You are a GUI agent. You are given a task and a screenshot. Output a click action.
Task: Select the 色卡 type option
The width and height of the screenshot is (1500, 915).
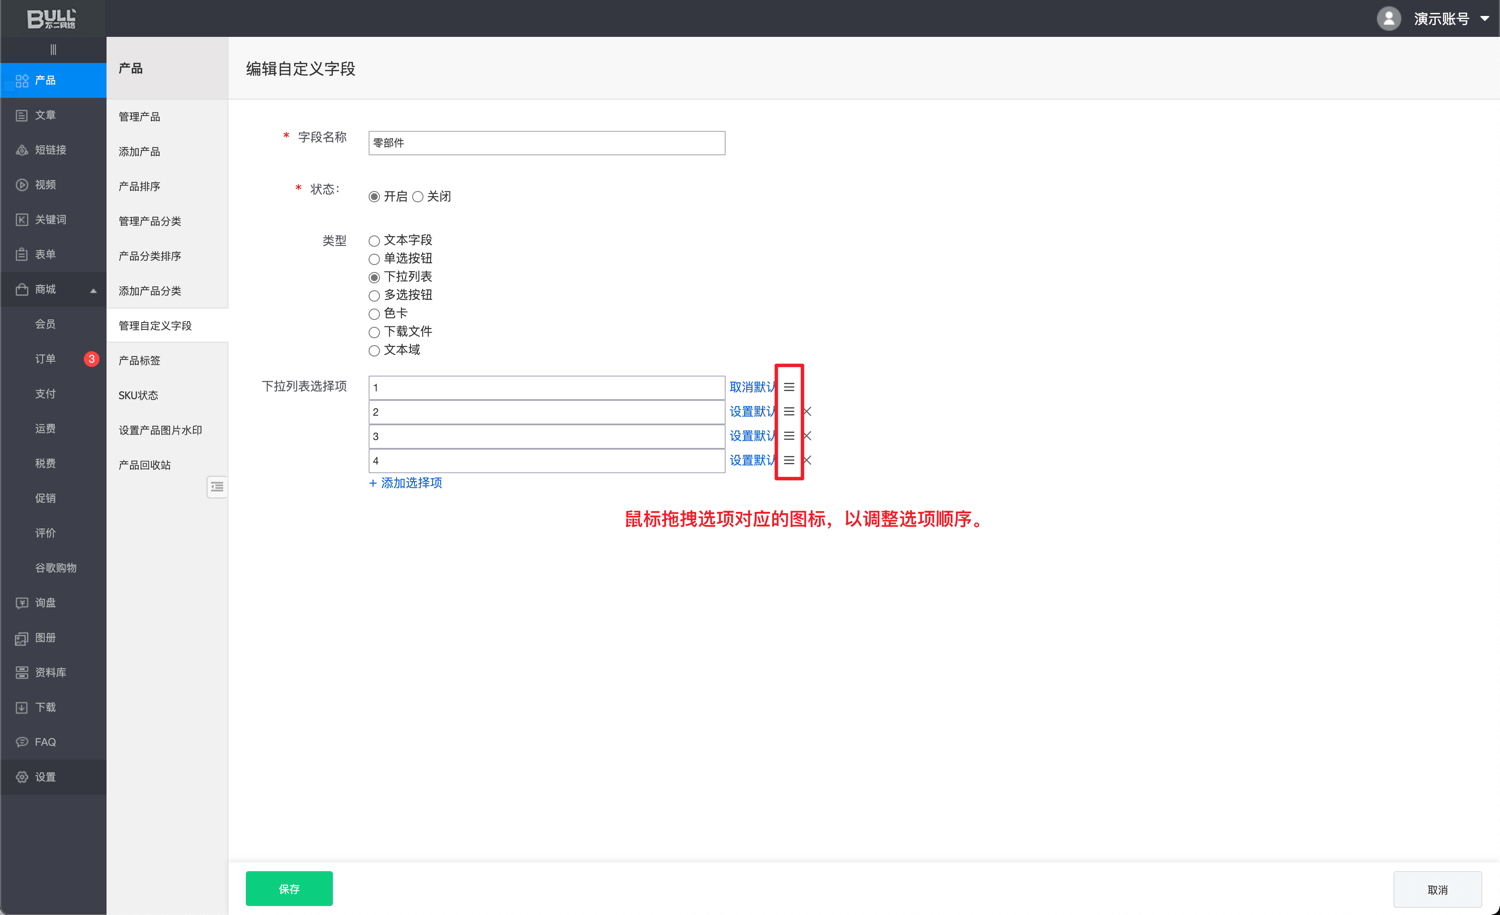374,314
